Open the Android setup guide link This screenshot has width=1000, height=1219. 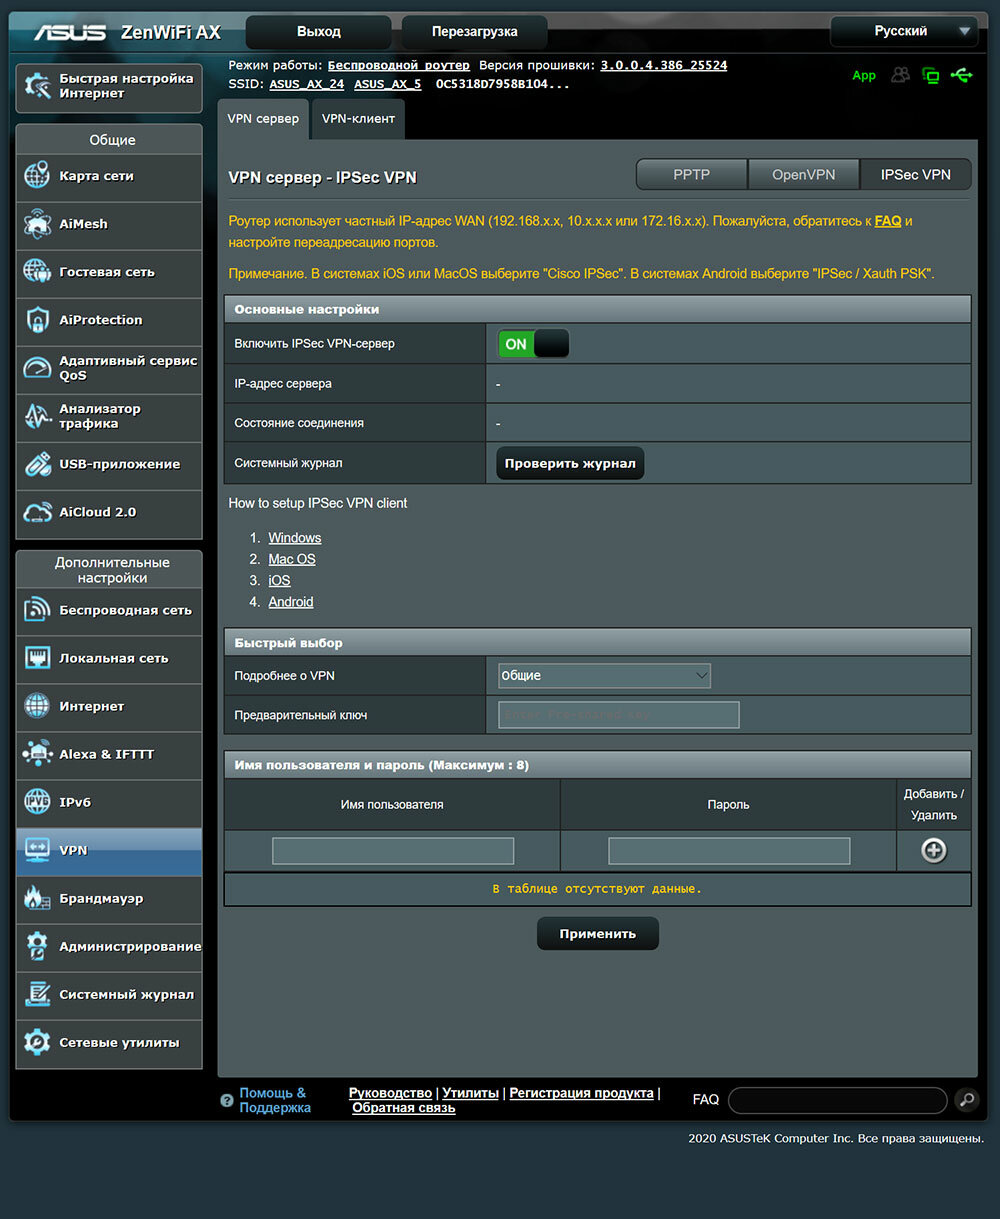coord(291,602)
